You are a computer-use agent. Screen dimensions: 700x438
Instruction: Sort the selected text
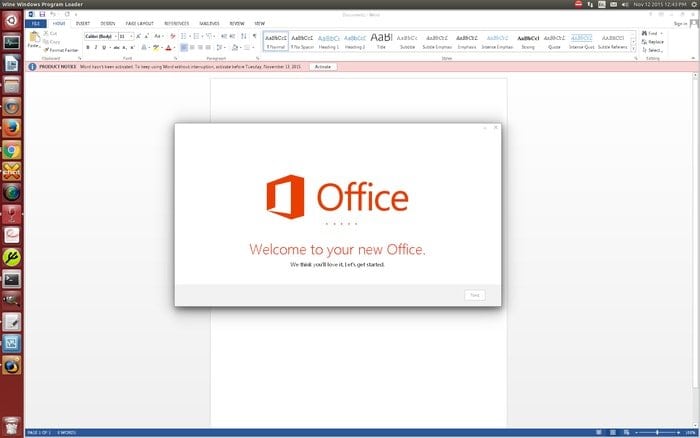coord(244,36)
